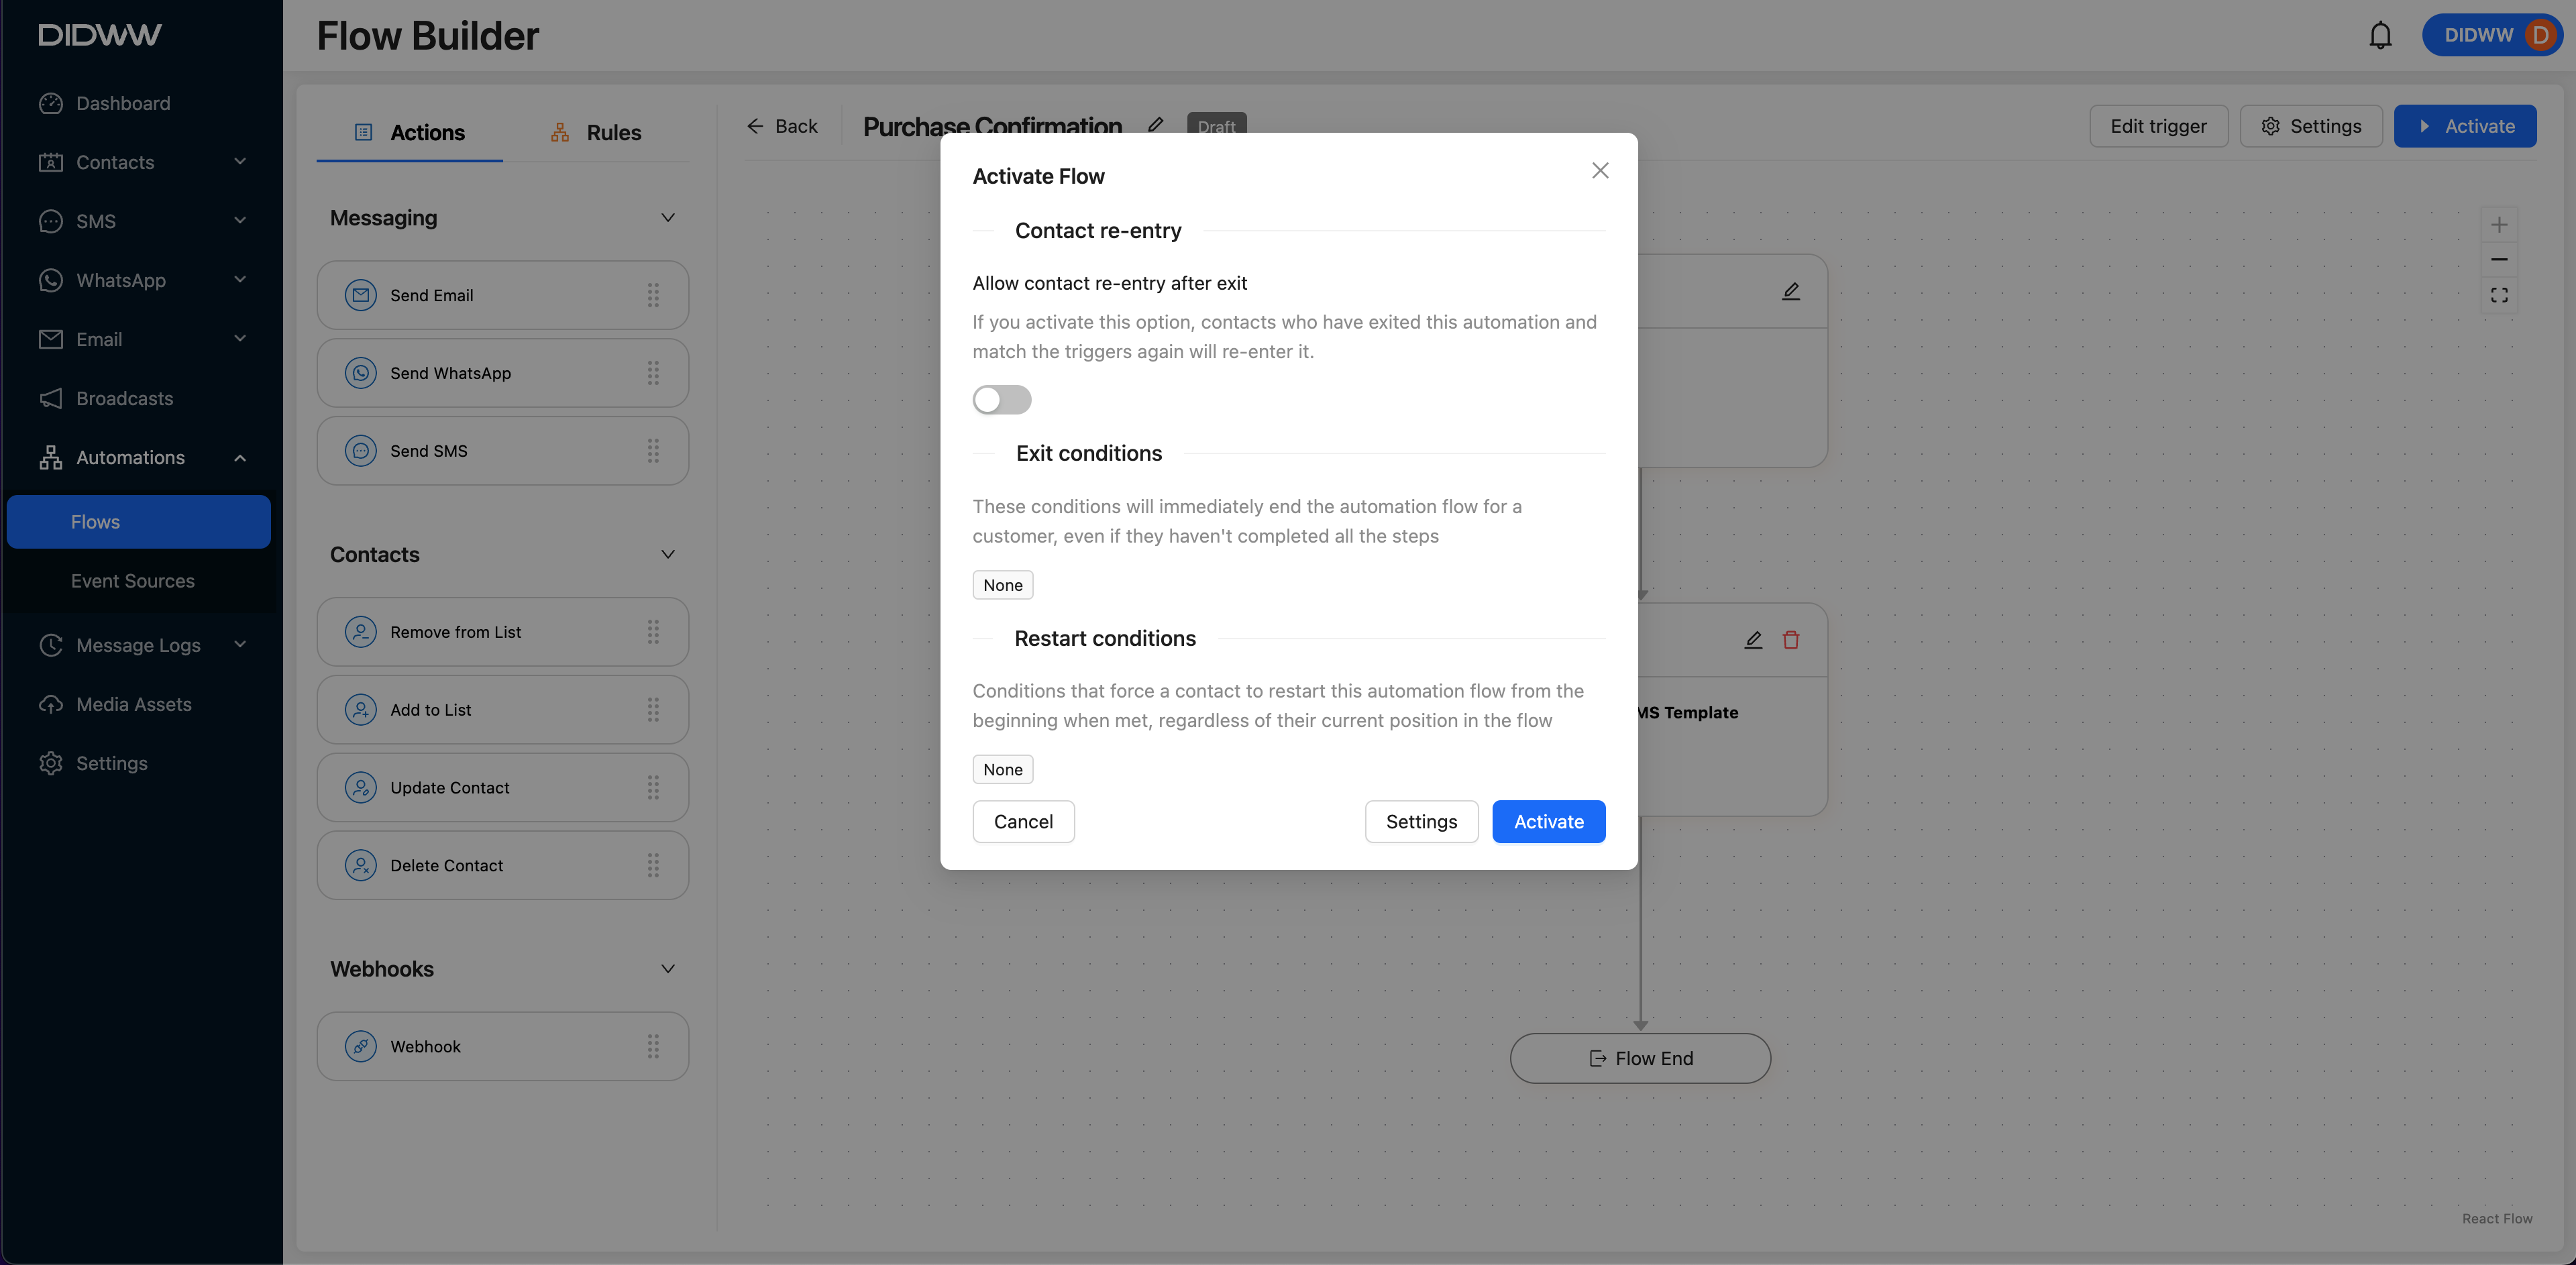2576x1265 pixels.
Task: Click the blue Activate button in the dialog
Action: (1548, 821)
